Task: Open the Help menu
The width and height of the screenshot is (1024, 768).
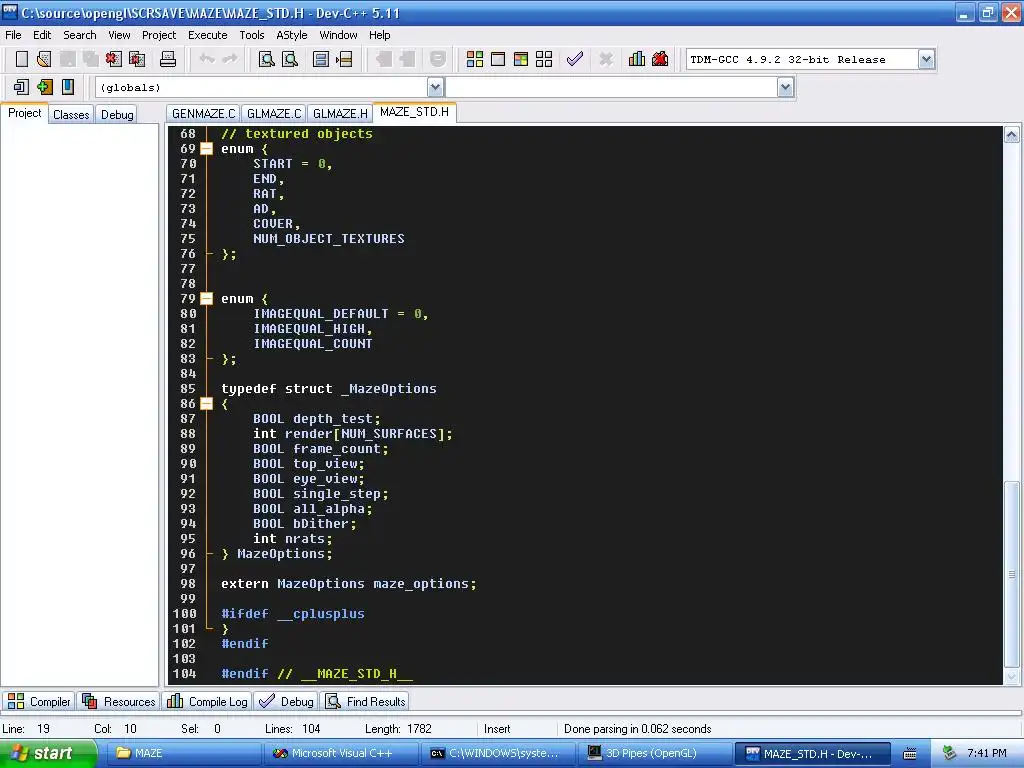Action: (x=379, y=35)
